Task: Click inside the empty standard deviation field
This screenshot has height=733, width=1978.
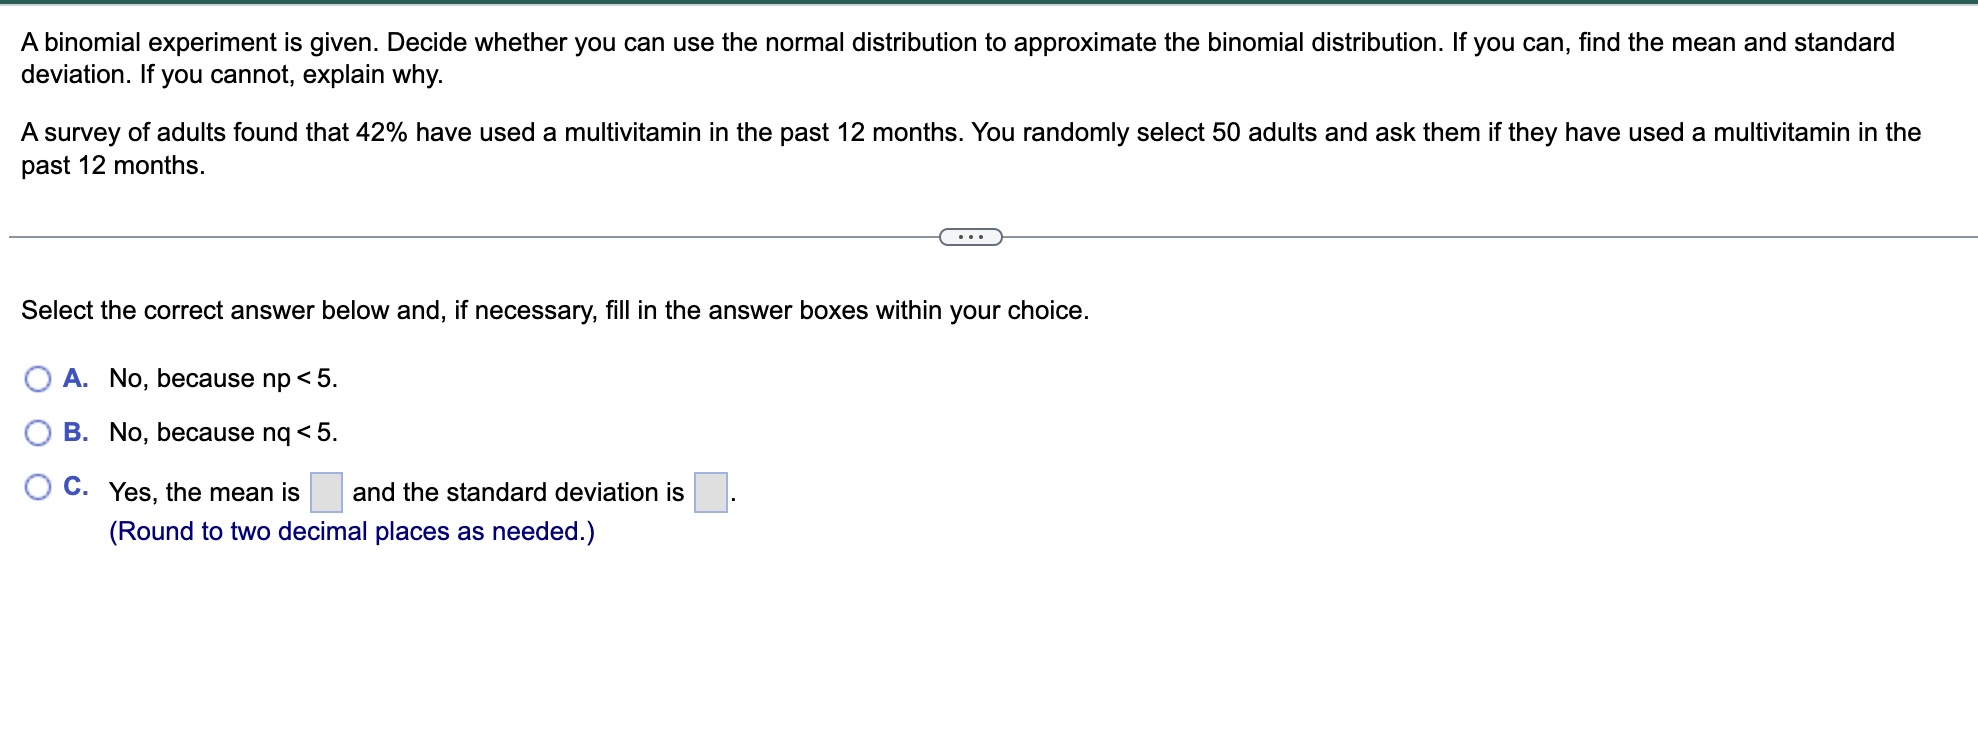Action: click(x=712, y=491)
